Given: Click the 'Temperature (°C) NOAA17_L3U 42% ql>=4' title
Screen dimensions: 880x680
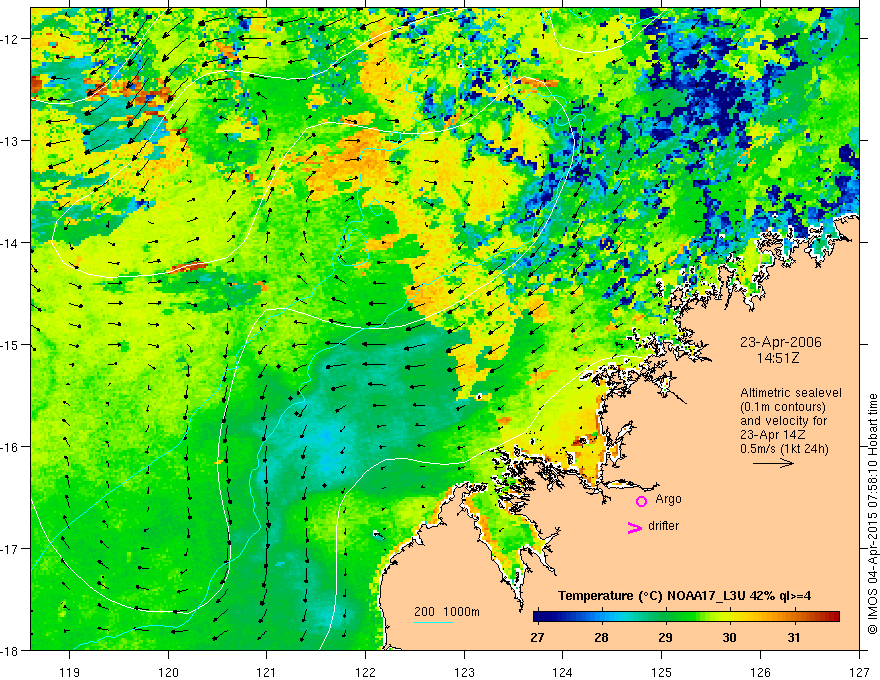Looking at the screenshot, I should (x=684, y=596).
